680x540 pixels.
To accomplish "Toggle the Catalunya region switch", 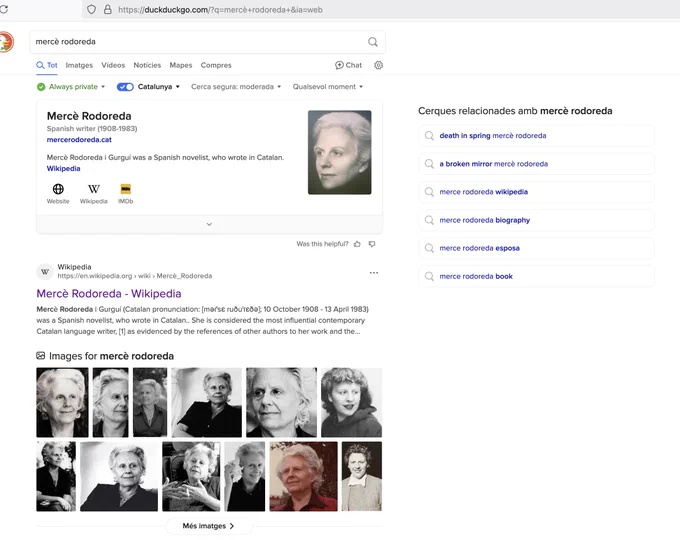I will (x=125, y=87).
